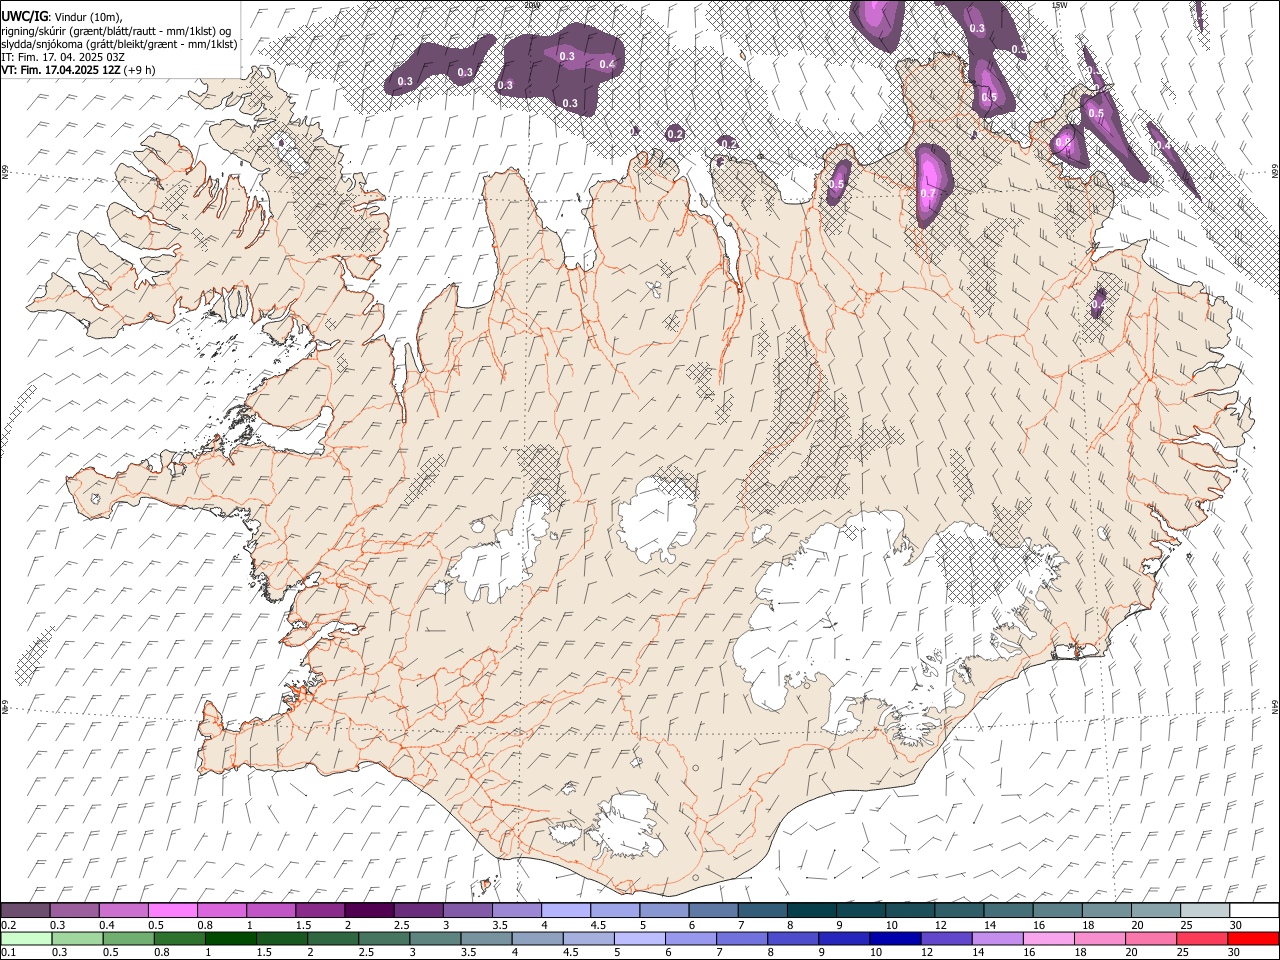
Task: Select the light green 0.3 rain legend swatch
Action: pos(77,938)
